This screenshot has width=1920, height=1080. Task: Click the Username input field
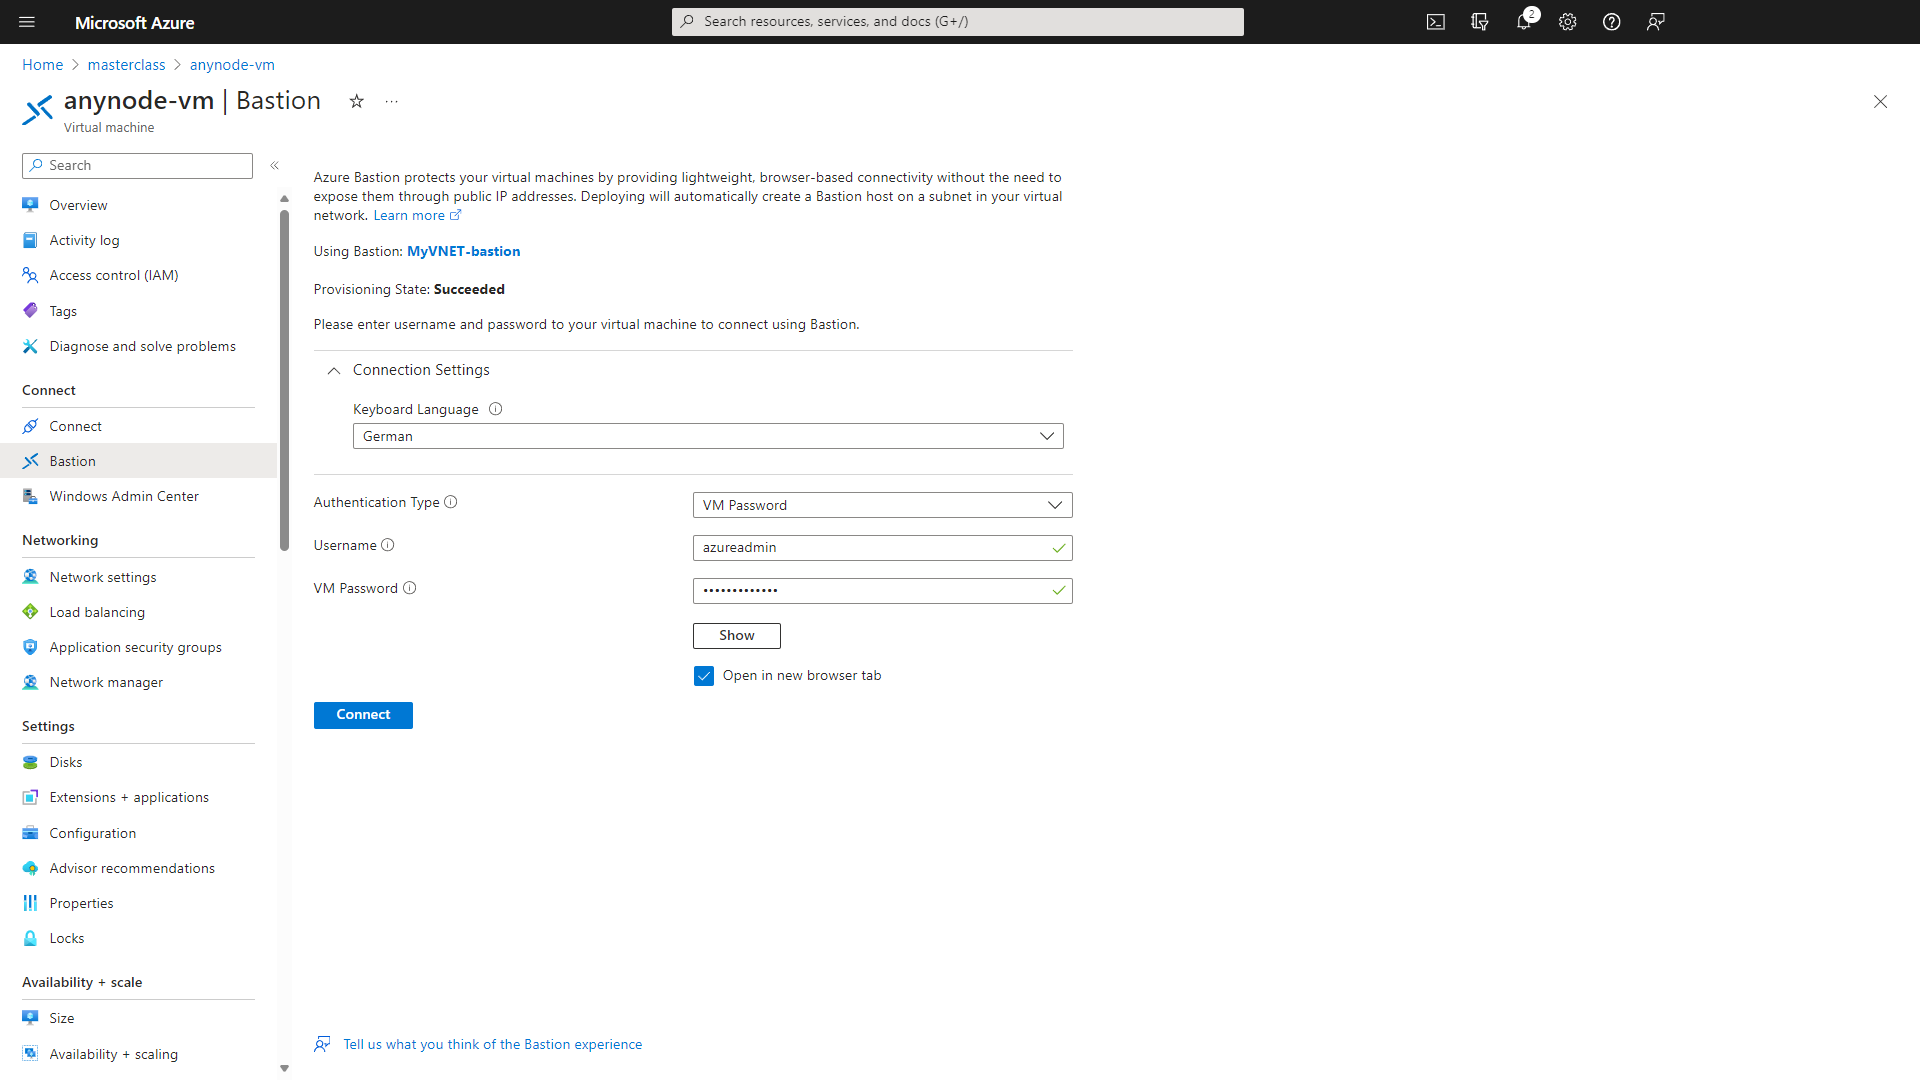(x=882, y=547)
